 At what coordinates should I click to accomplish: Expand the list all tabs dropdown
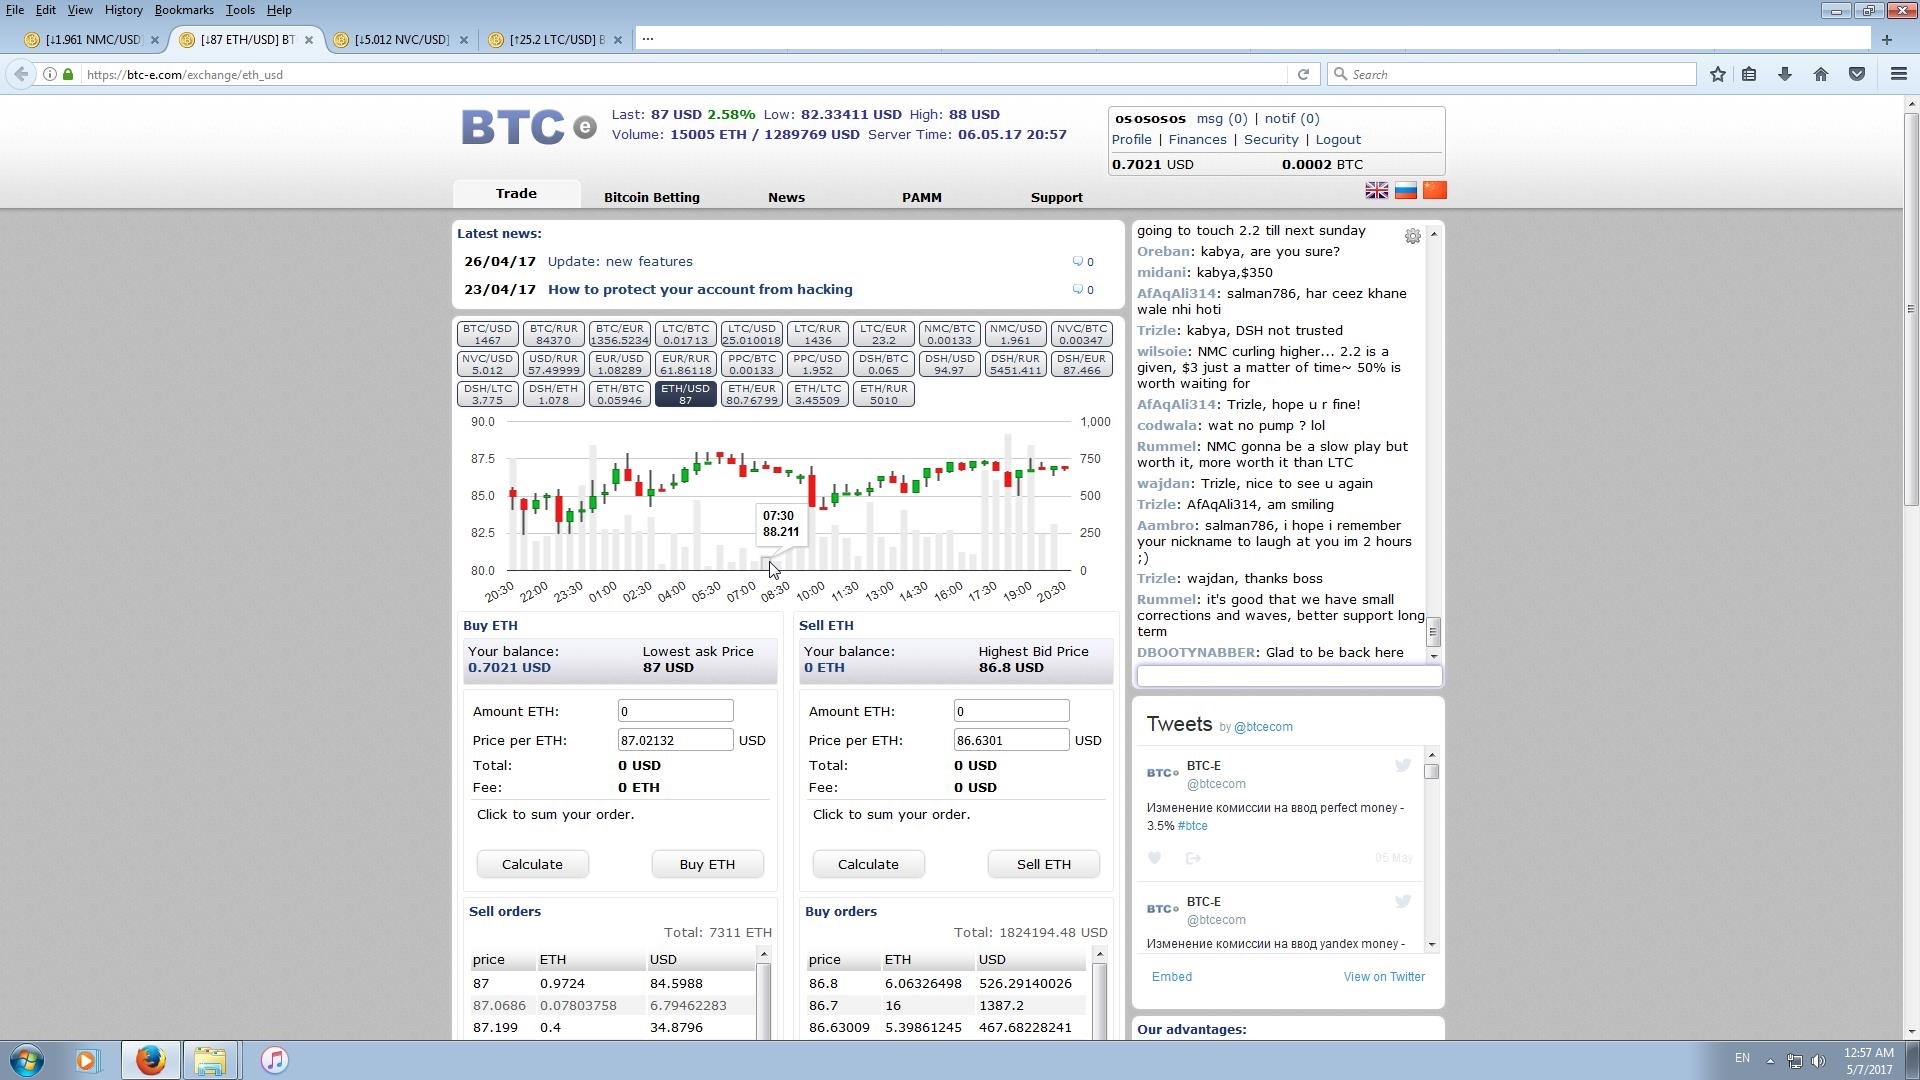point(648,39)
